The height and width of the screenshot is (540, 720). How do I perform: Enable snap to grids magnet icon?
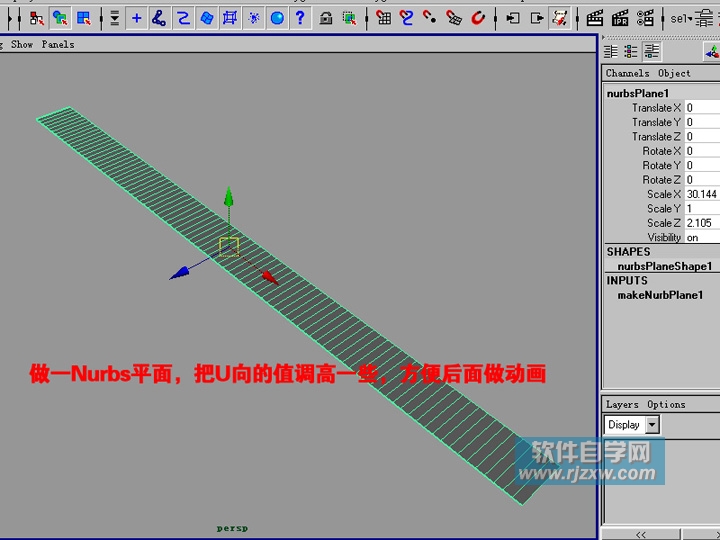[x=383, y=18]
